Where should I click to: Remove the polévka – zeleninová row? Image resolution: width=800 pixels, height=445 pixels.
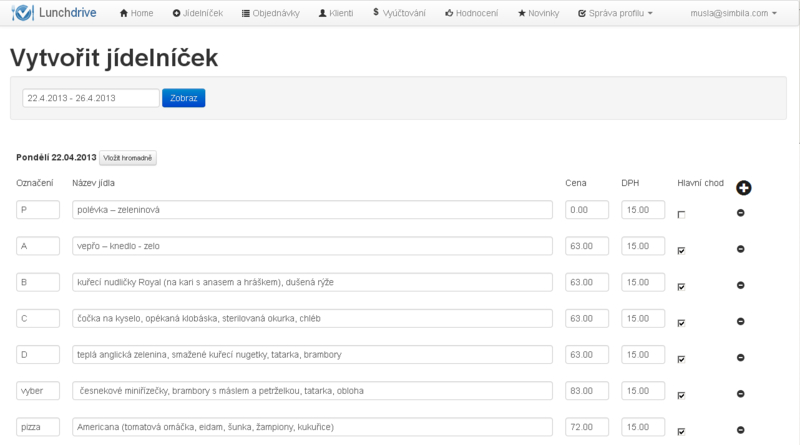(741, 213)
